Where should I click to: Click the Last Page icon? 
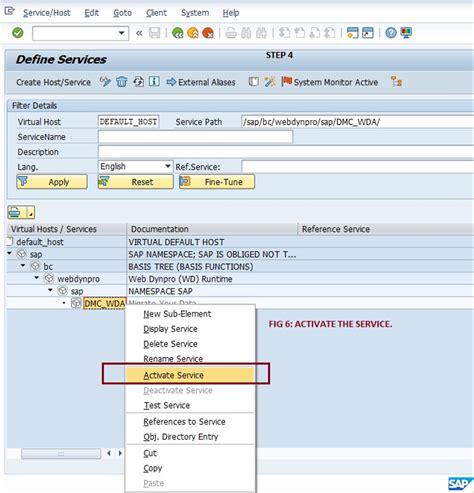[x=330, y=33]
